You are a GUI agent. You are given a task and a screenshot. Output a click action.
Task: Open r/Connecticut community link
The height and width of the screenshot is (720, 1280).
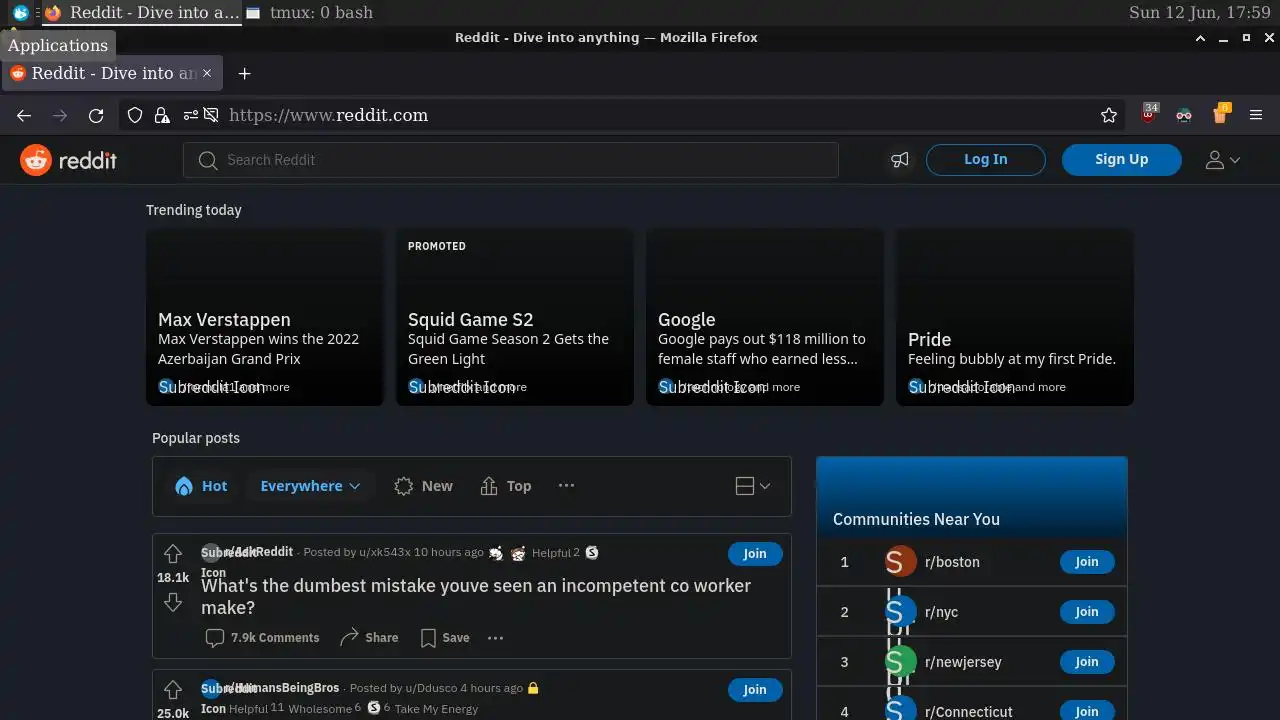pos(969,712)
